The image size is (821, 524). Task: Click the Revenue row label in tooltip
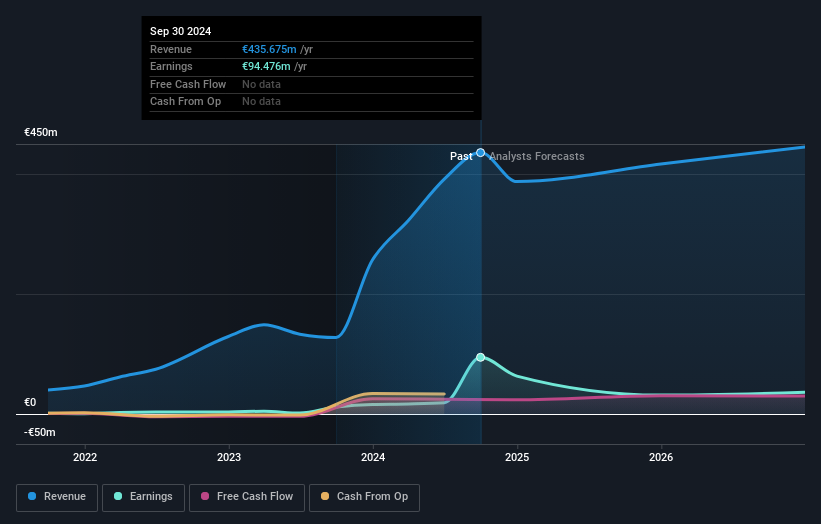(171, 49)
